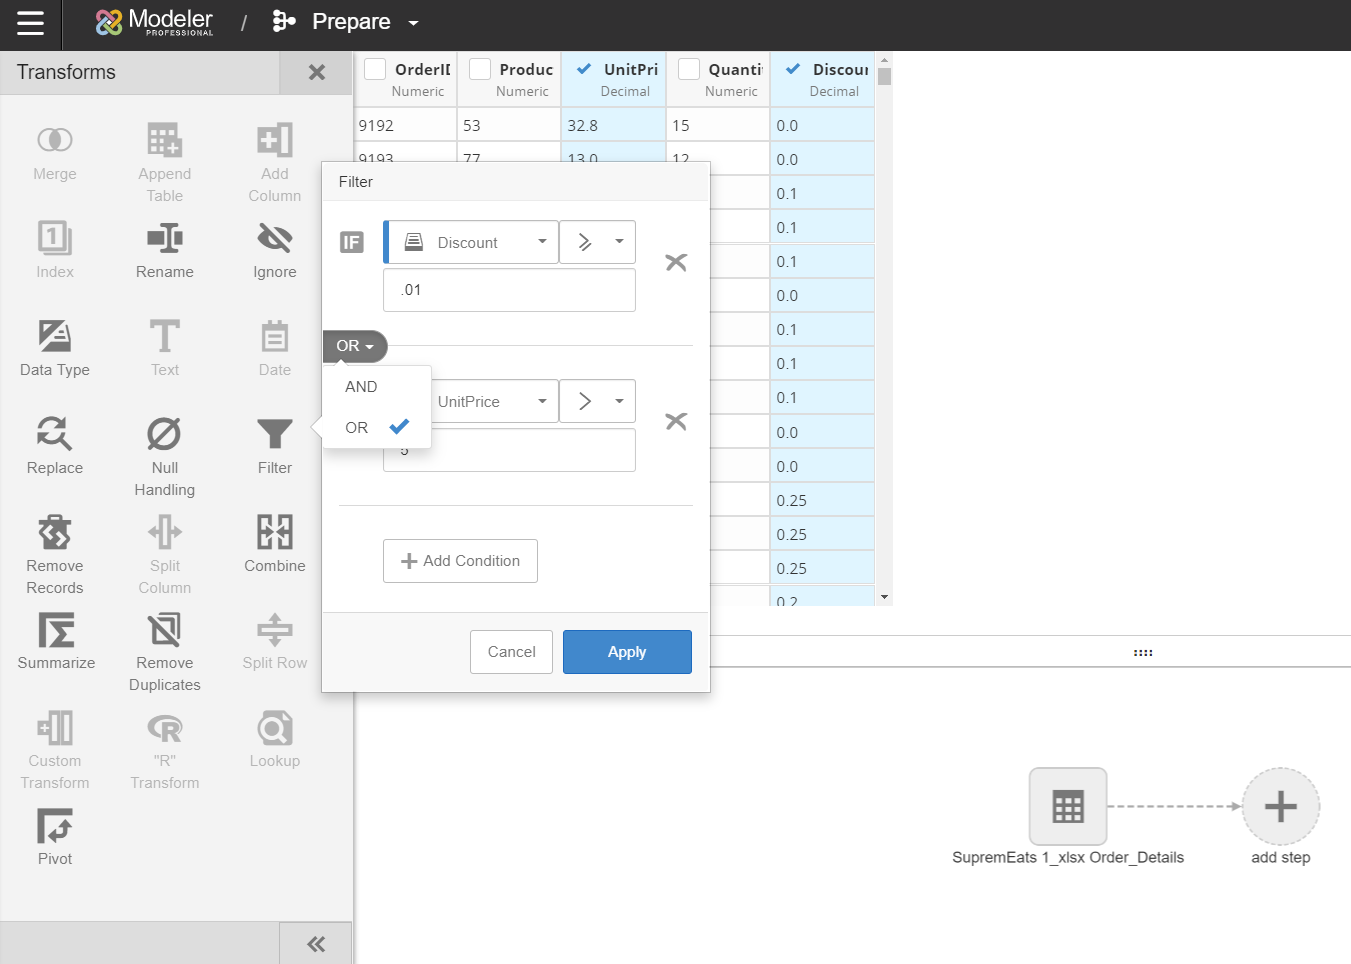Choose AND from the logic menu
This screenshot has height=964, width=1351.
[x=362, y=387]
